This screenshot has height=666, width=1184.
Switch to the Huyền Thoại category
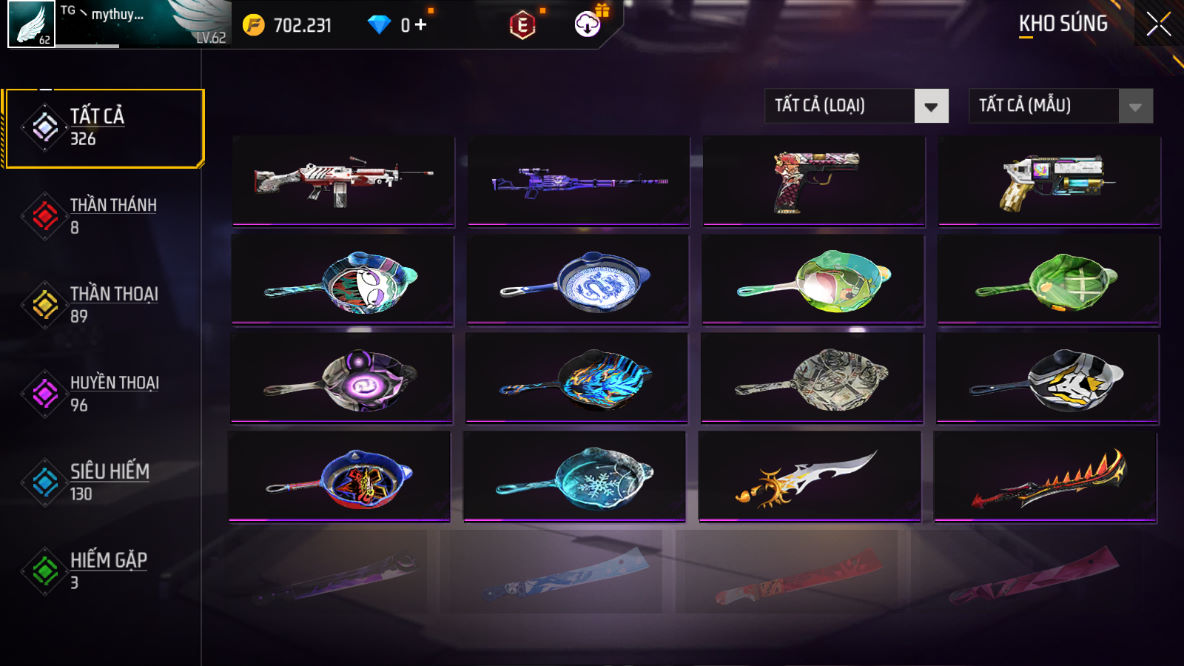tap(104, 393)
